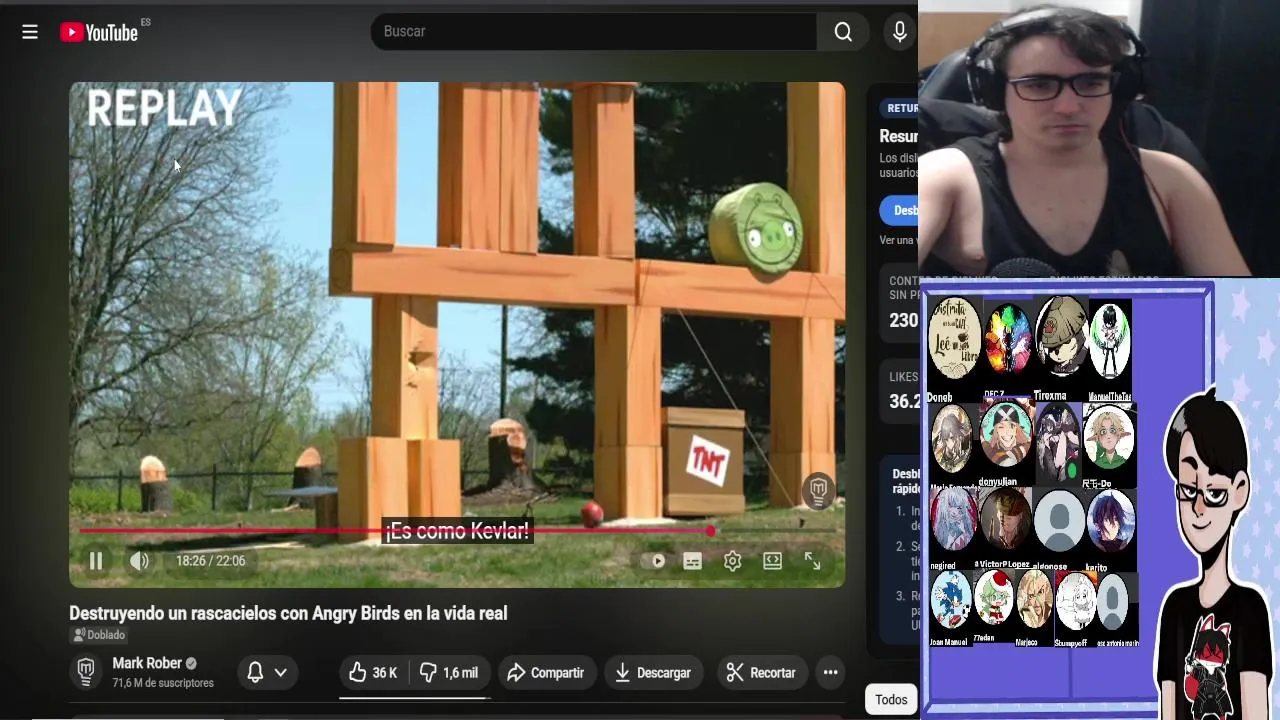Image resolution: width=1280 pixels, height=720 pixels.
Task: Click the karito avatar in overlay
Action: tap(1110, 522)
